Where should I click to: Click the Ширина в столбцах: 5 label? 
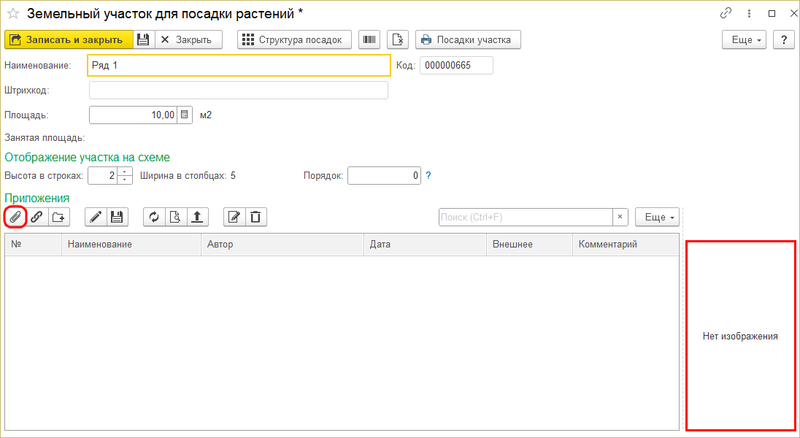188,176
